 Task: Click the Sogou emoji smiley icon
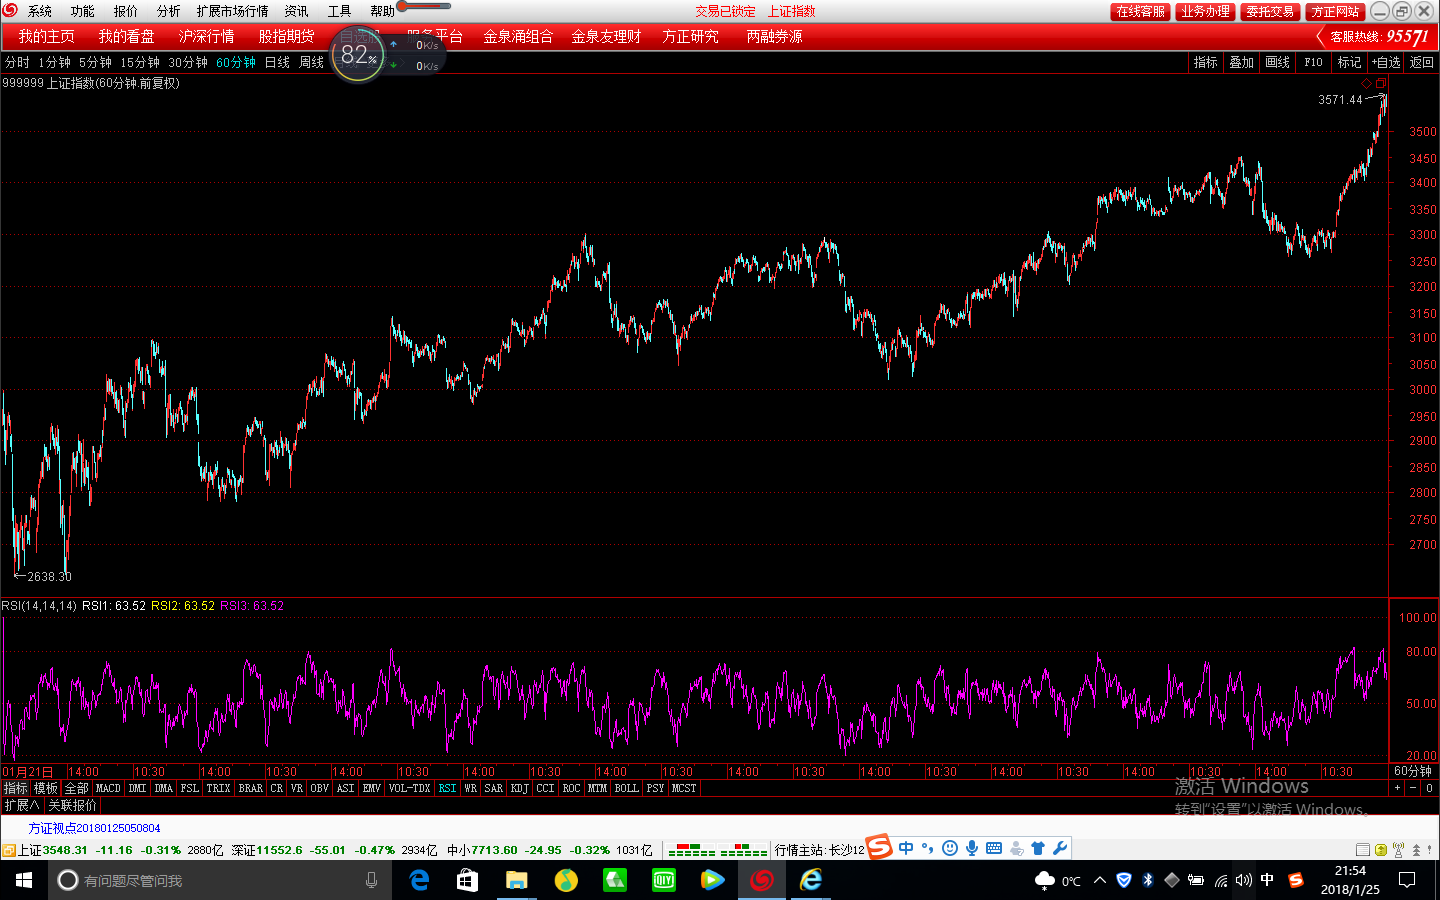coord(949,848)
